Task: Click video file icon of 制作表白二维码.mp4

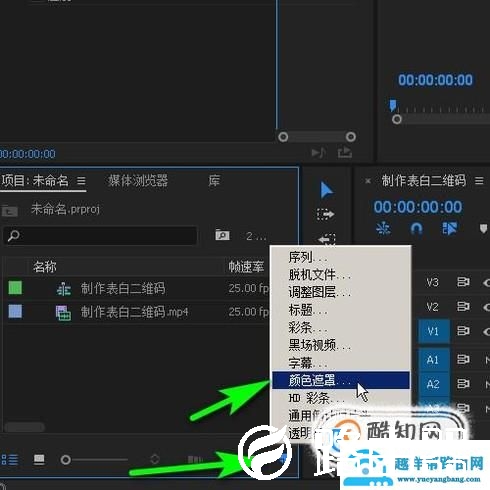Action: click(x=63, y=313)
